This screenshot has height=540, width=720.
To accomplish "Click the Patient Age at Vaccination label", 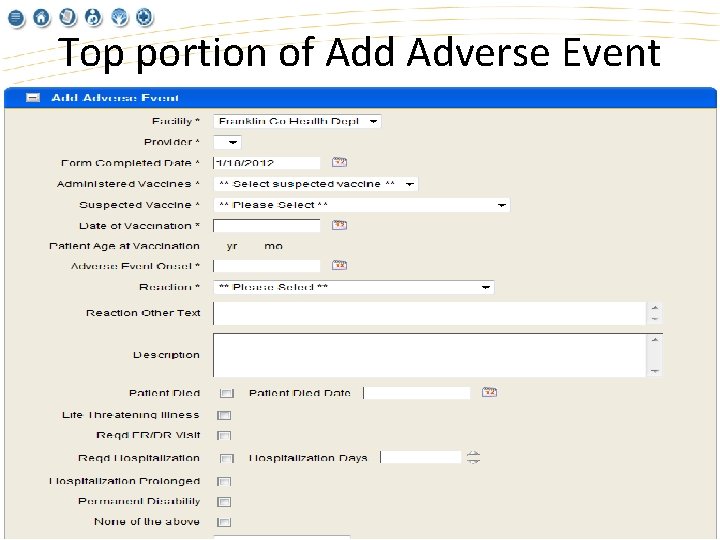I will tap(124, 246).
